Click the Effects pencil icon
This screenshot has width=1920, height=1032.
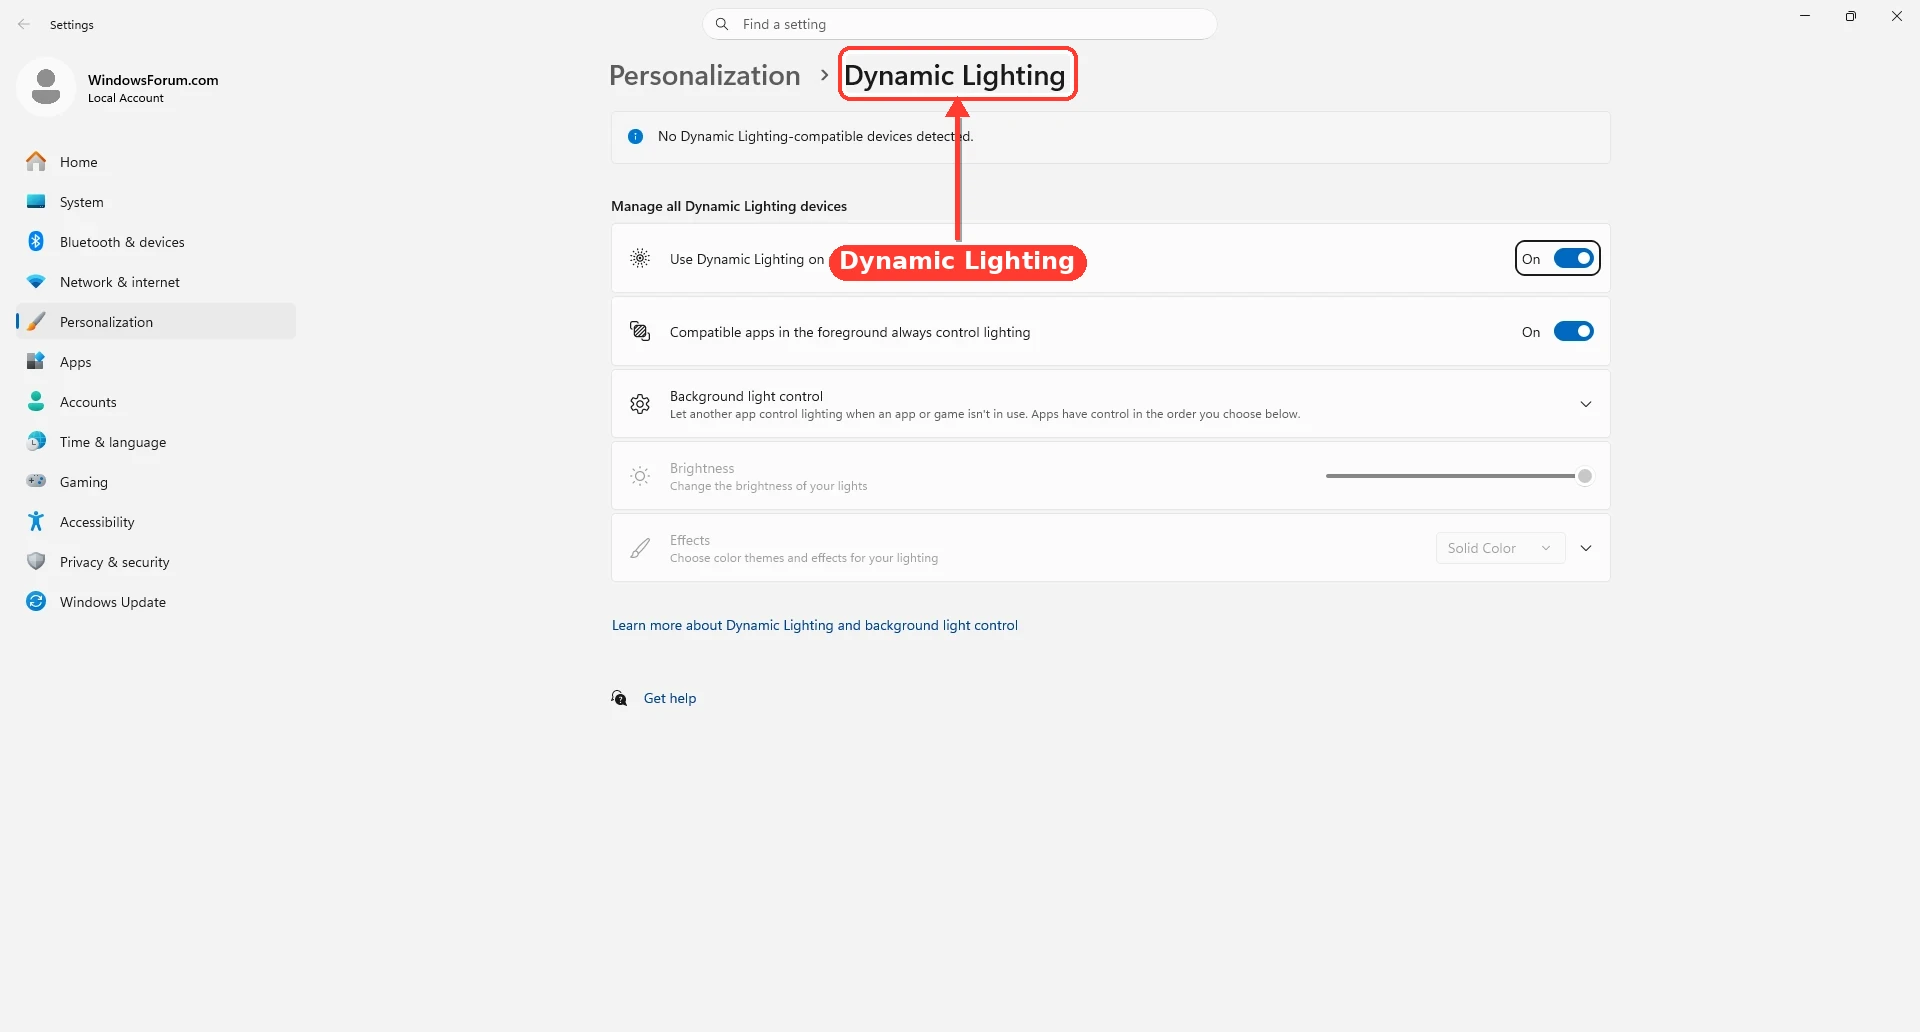coord(640,548)
